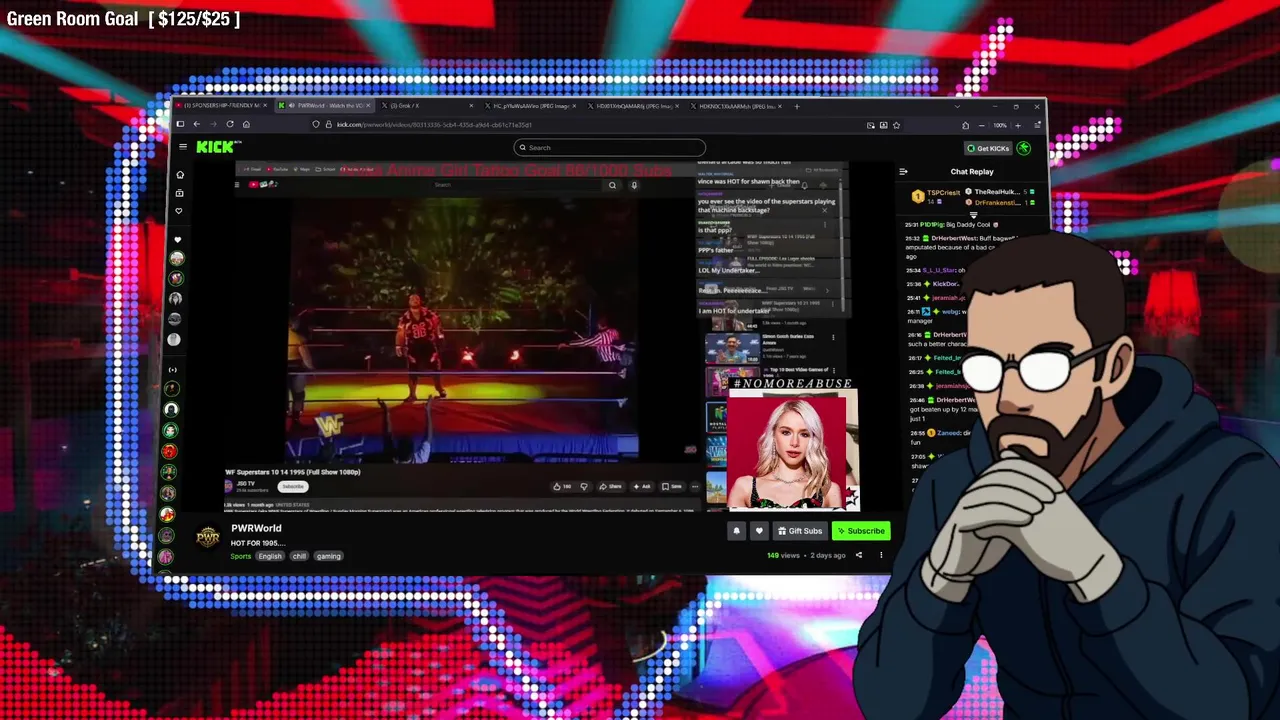Viewport: 1280px width, 720px height.
Task: Open the browse icon below sidebar Home
Action: point(180,193)
